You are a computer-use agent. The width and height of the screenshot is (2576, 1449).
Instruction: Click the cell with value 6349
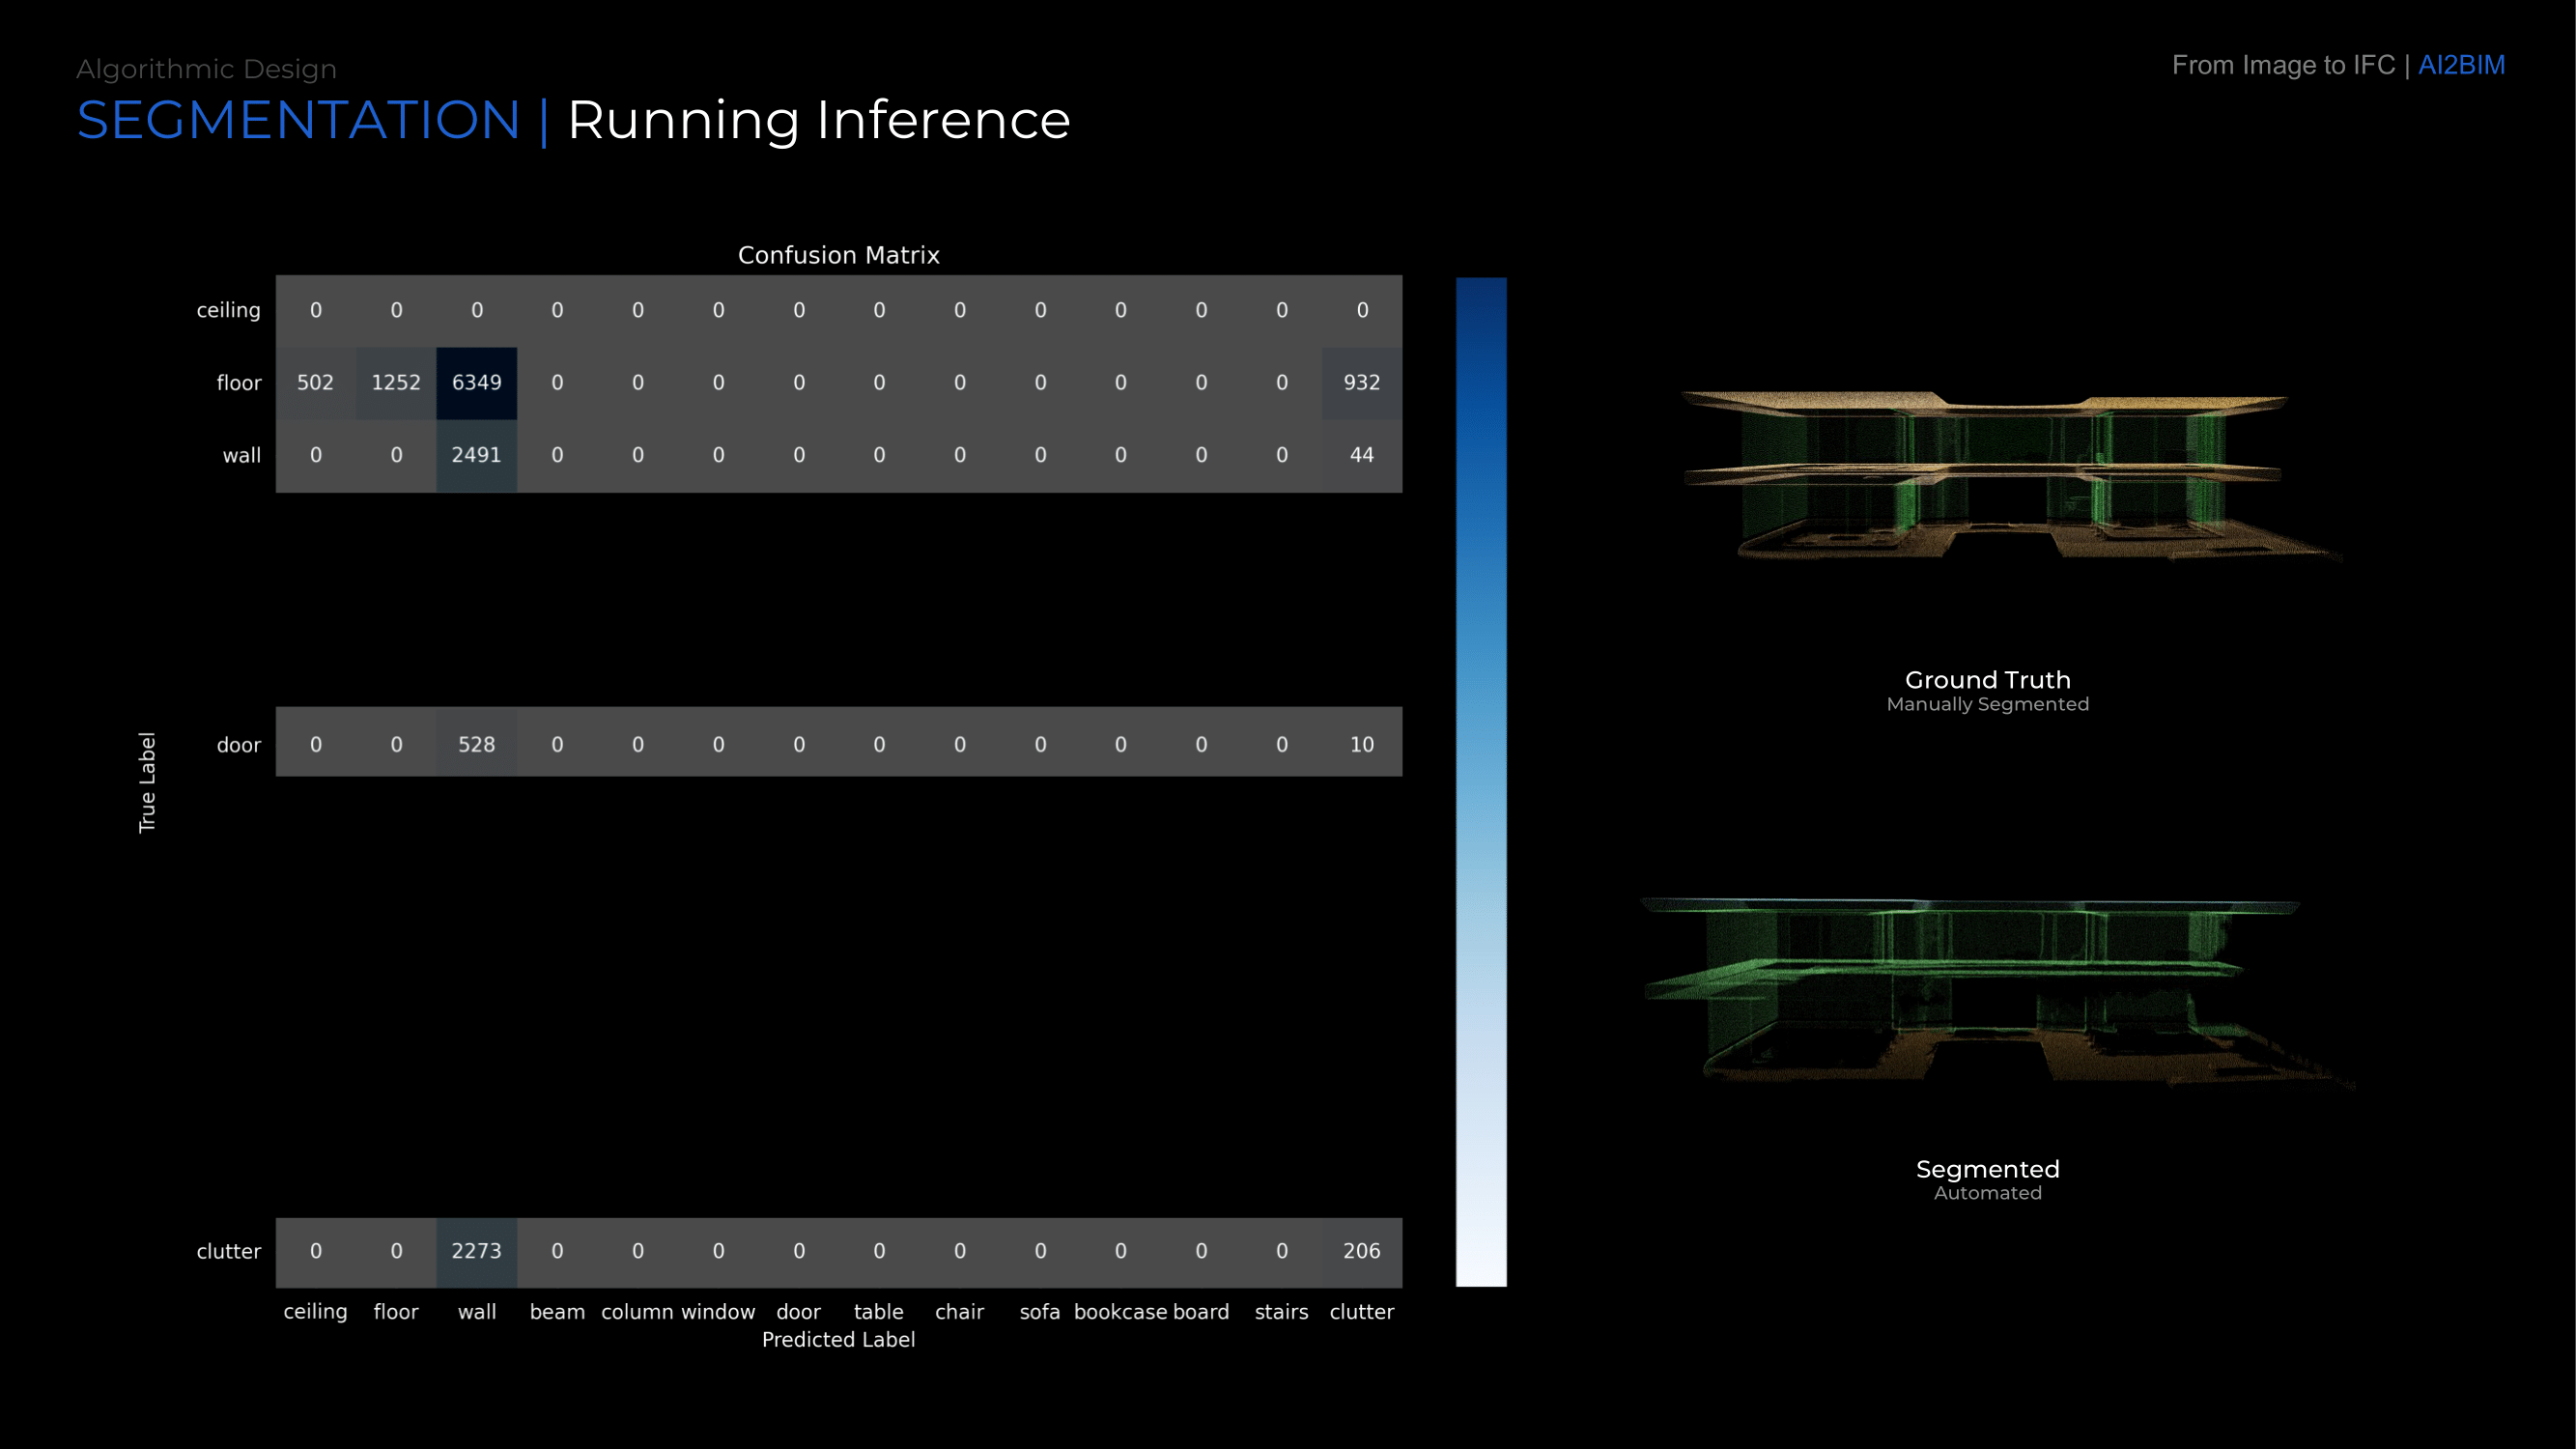pyautogui.click(x=476, y=383)
